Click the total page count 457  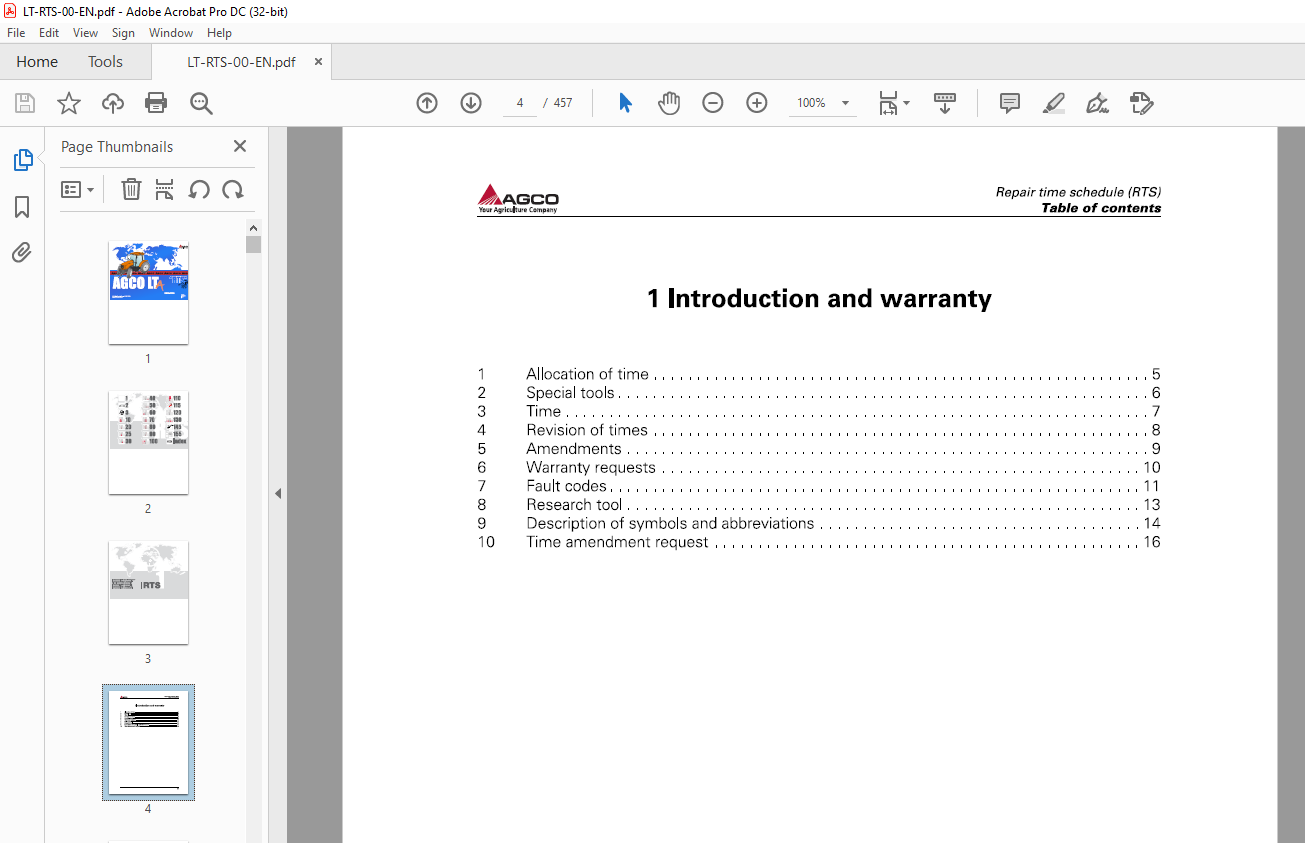(563, 103)
